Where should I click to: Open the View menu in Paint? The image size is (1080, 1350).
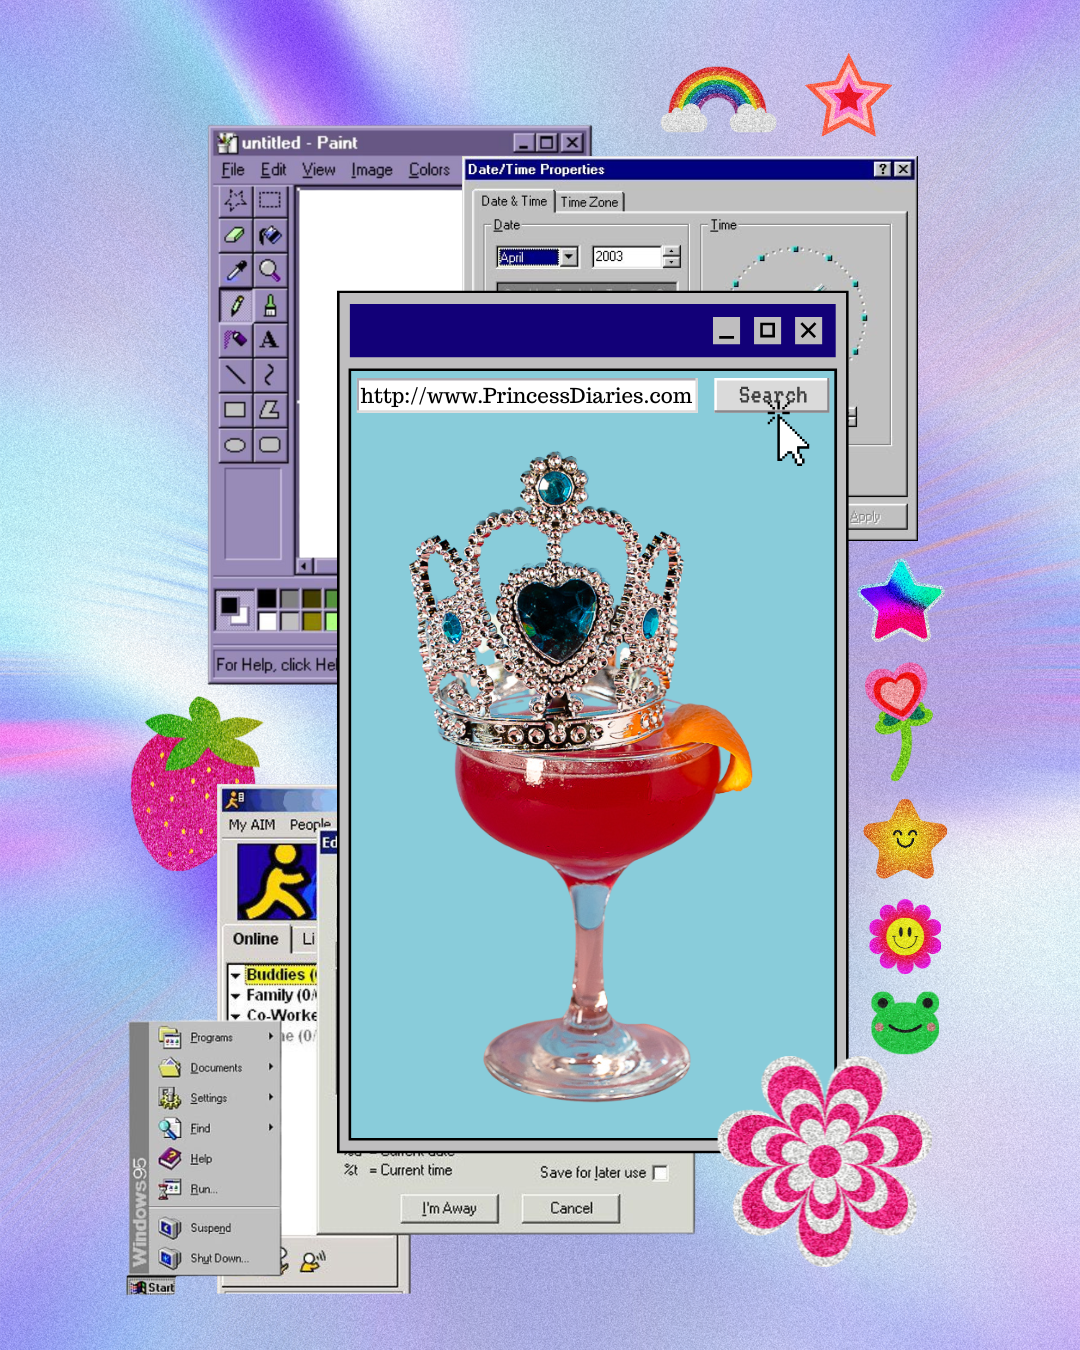click(x=319, y=170)
